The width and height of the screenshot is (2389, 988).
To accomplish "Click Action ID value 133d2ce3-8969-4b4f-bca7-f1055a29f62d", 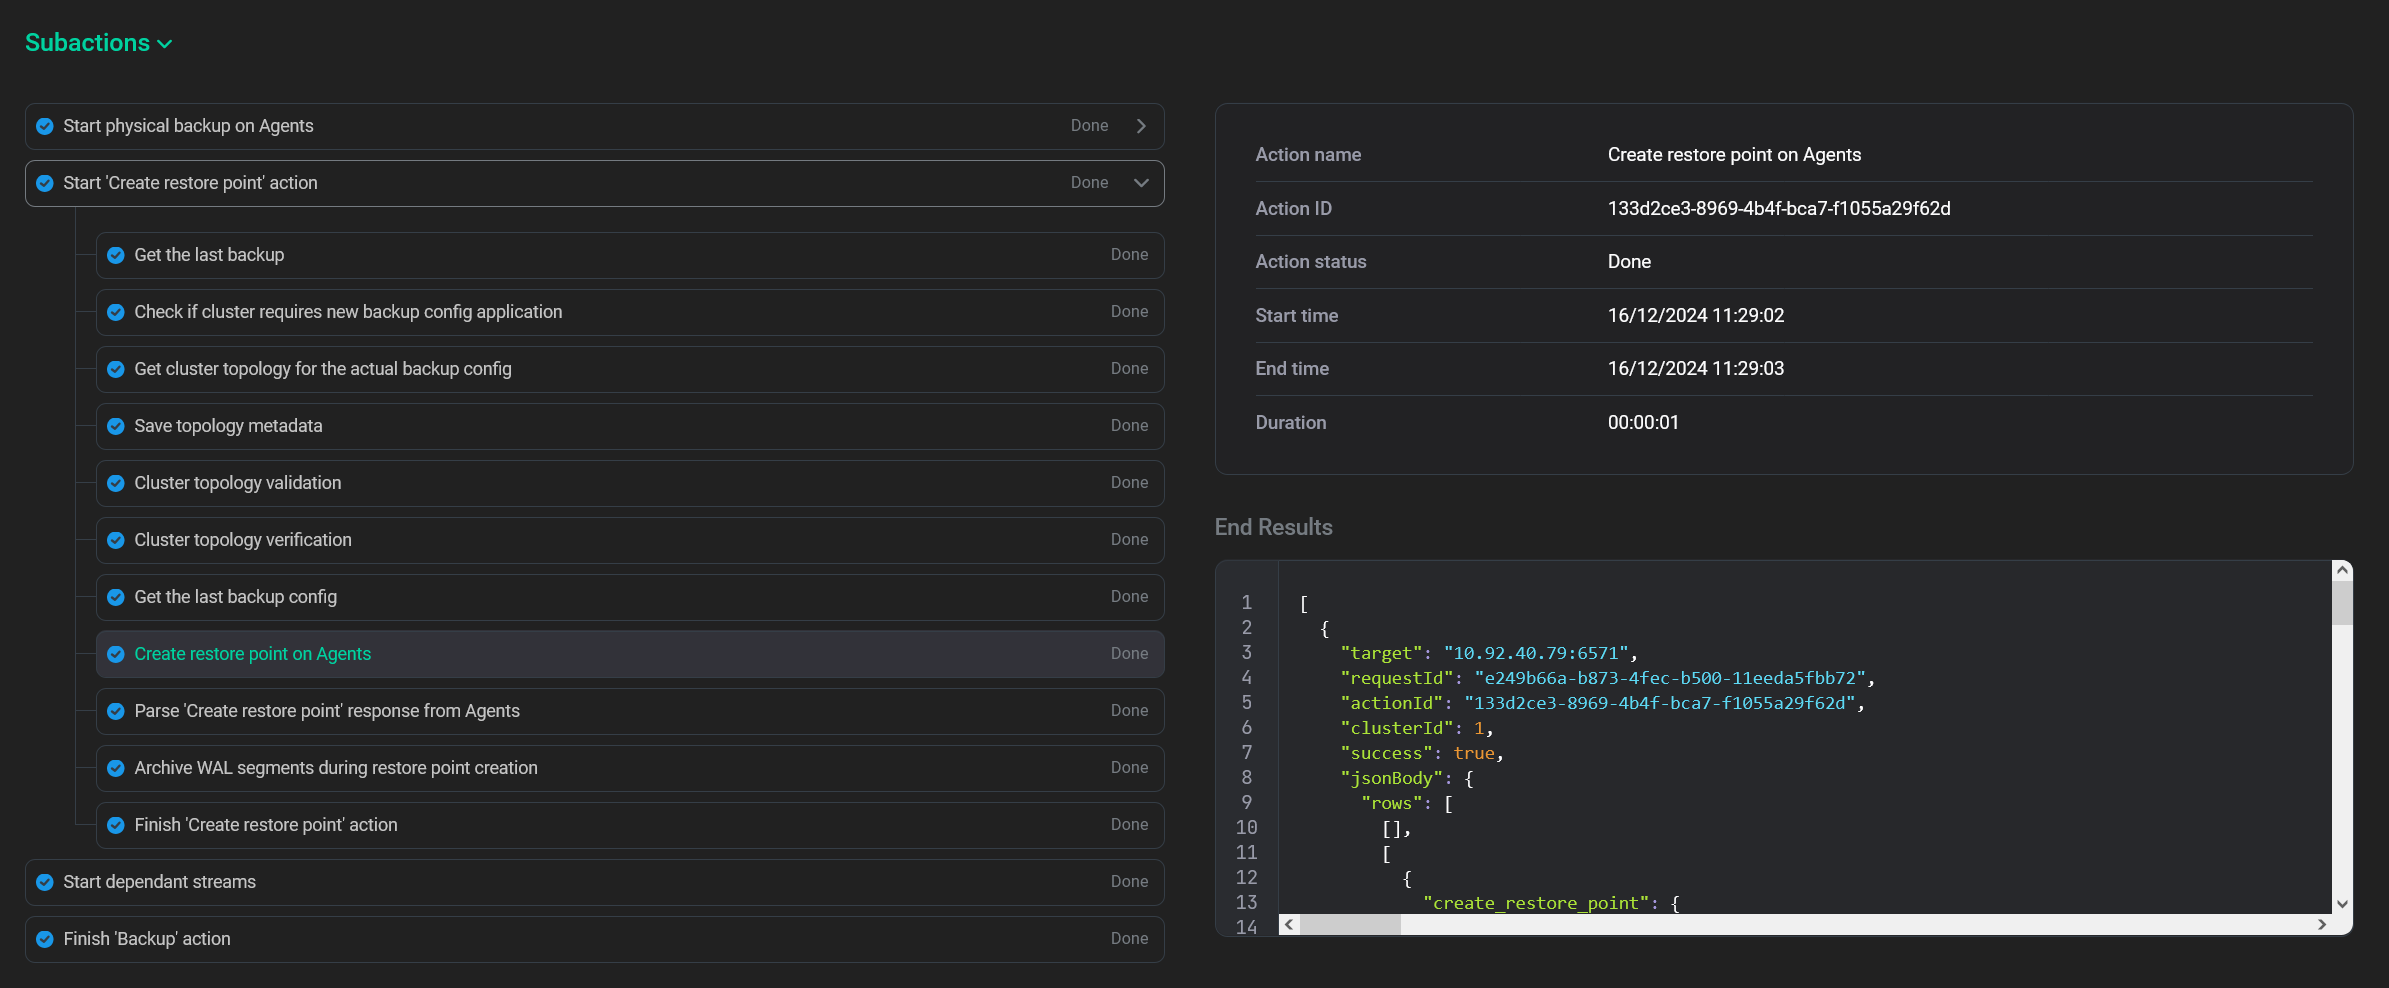I will 1779,209.
